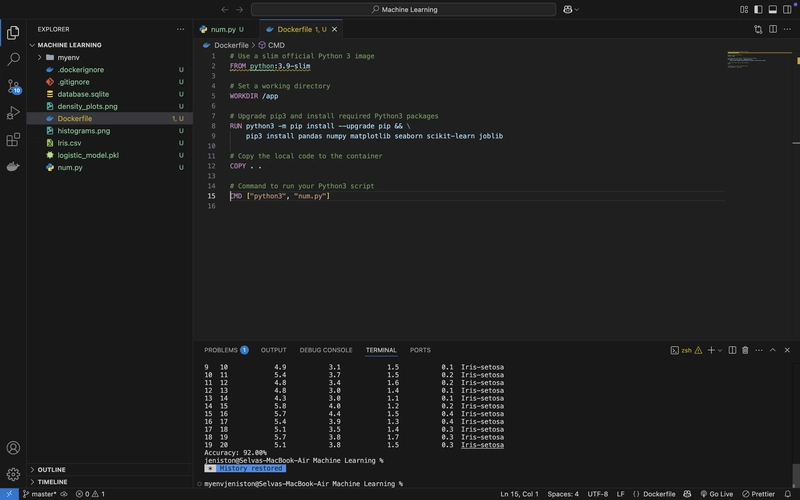The width and height of the screenshot is (800, 500).
Task: Open the Extensions view
Action: tap(13, 139)
